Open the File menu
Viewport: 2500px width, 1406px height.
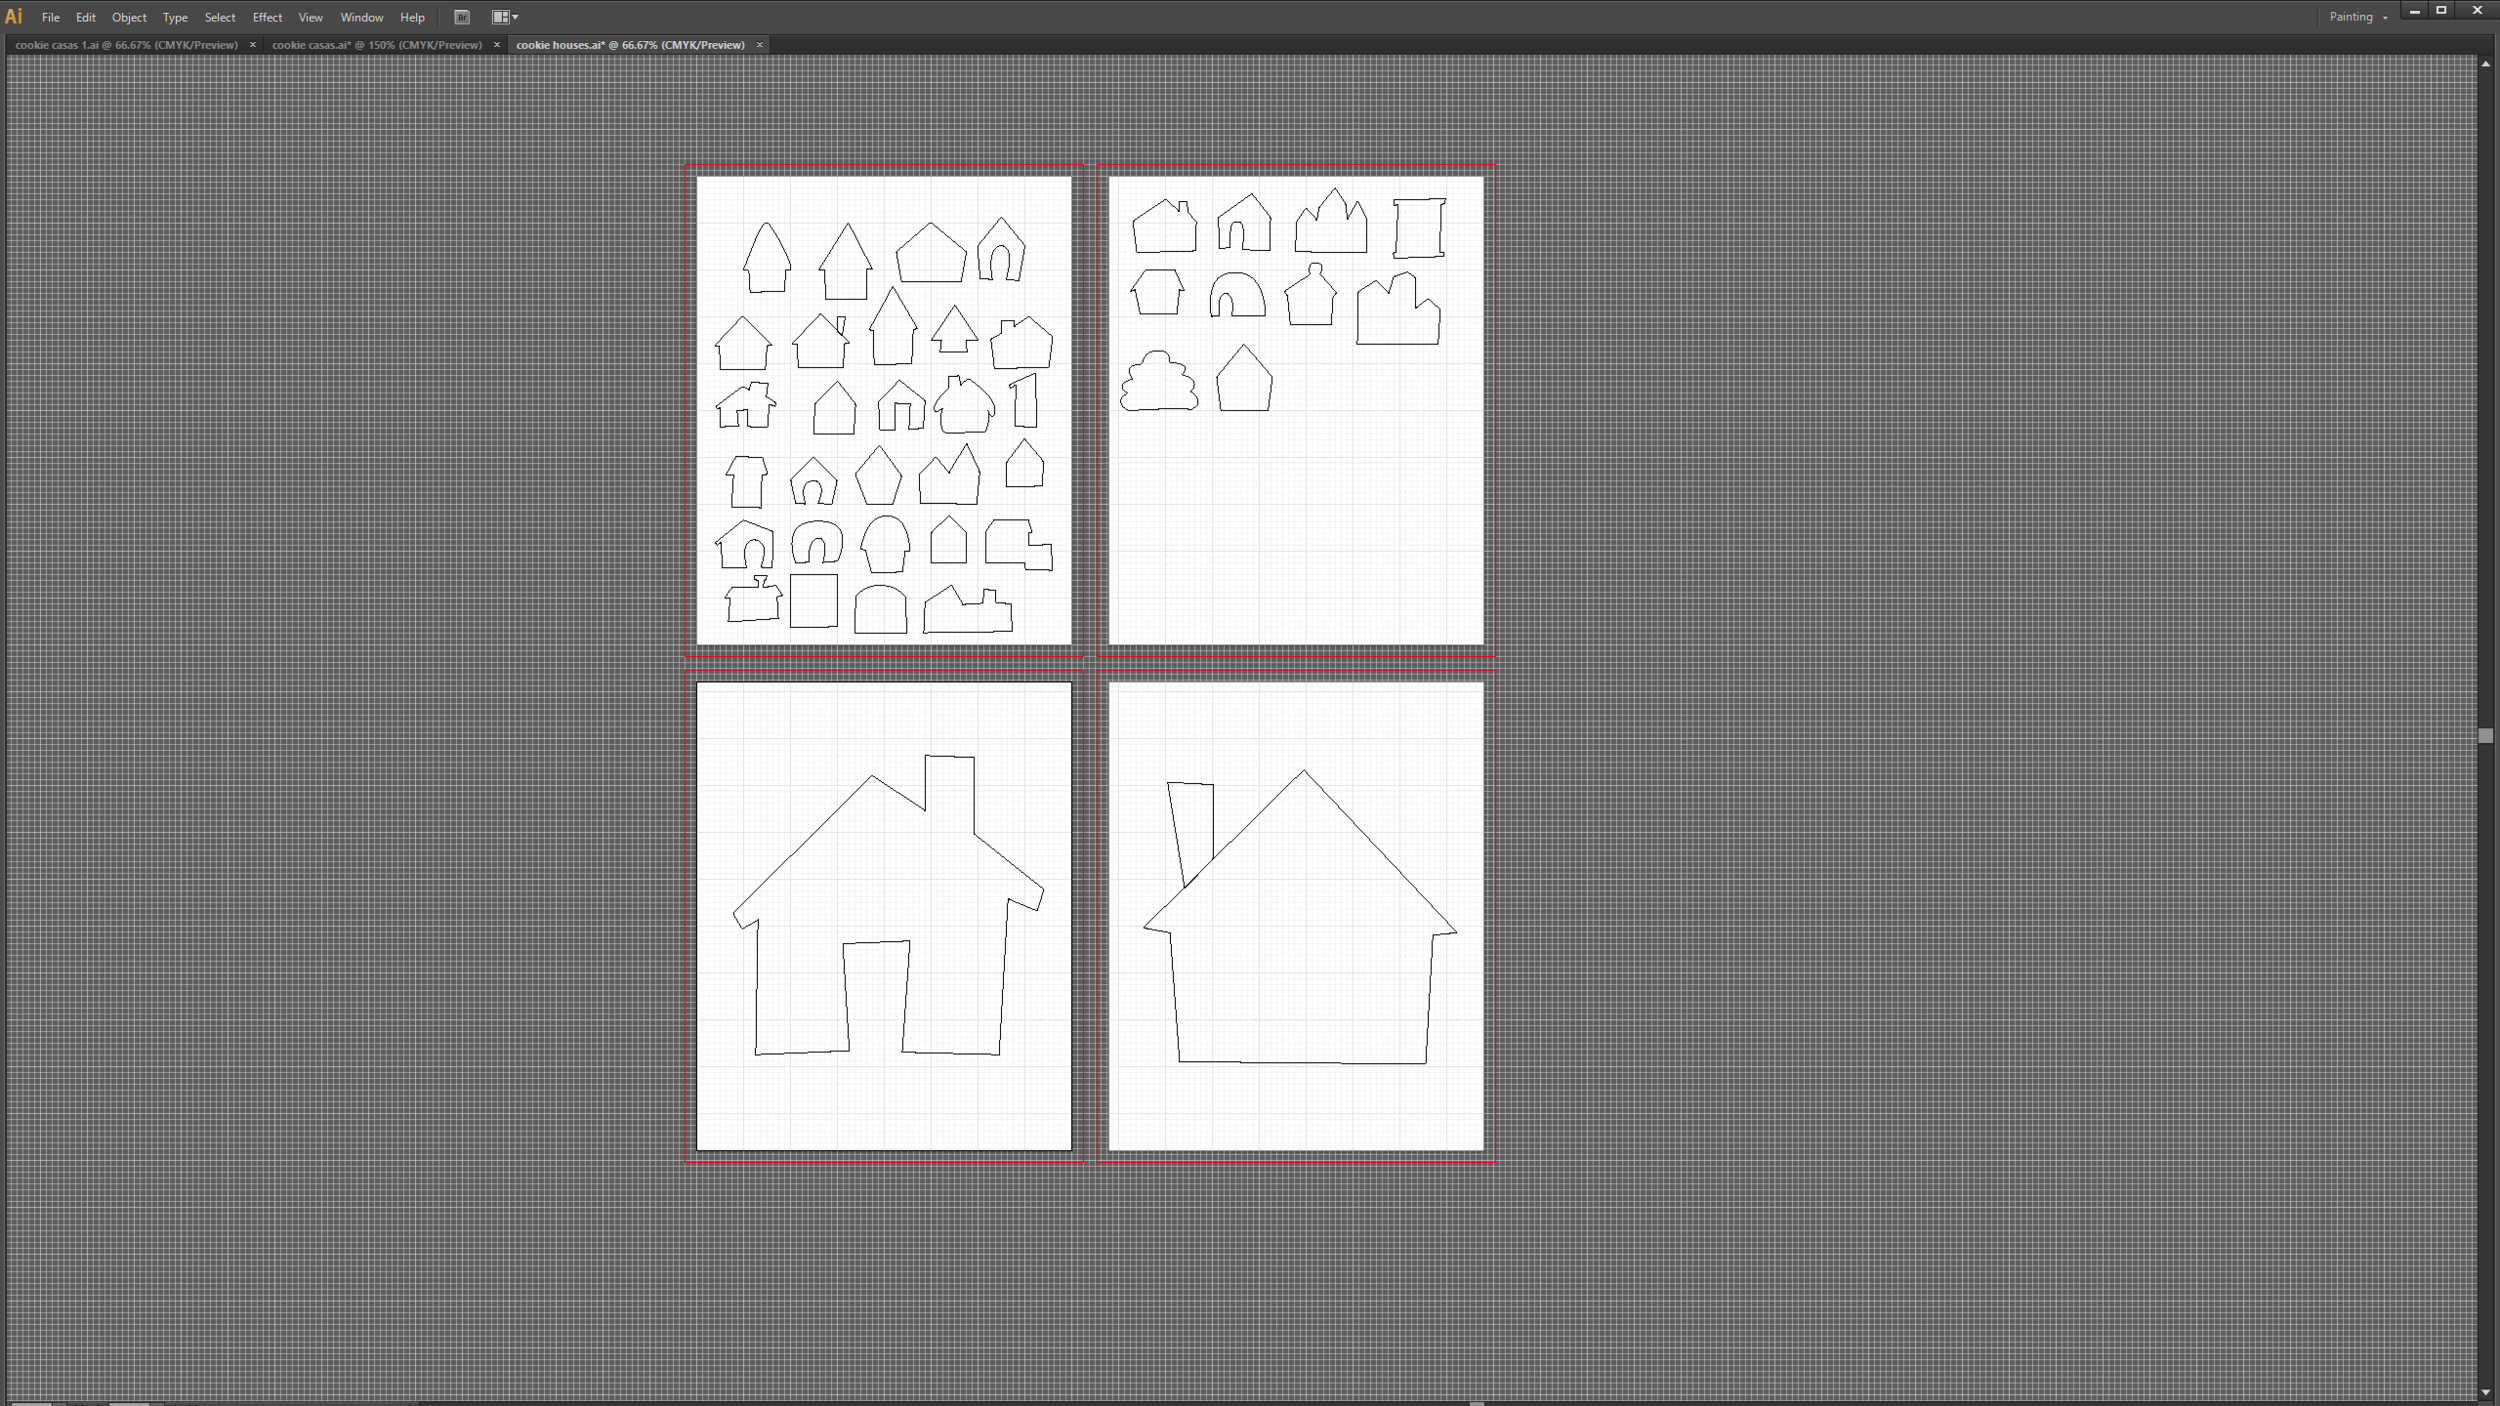(50, 17)
